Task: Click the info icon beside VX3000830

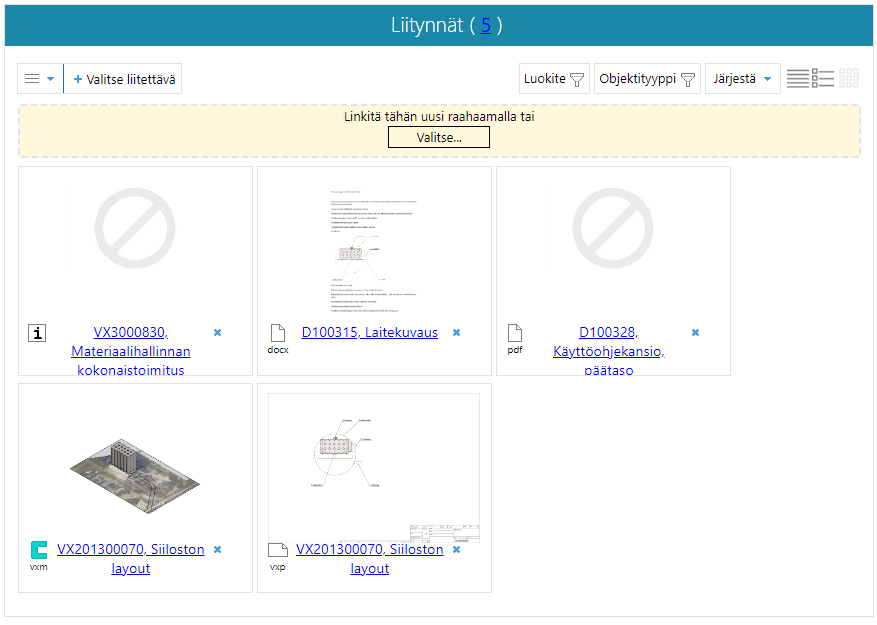Action: [37, 334]
